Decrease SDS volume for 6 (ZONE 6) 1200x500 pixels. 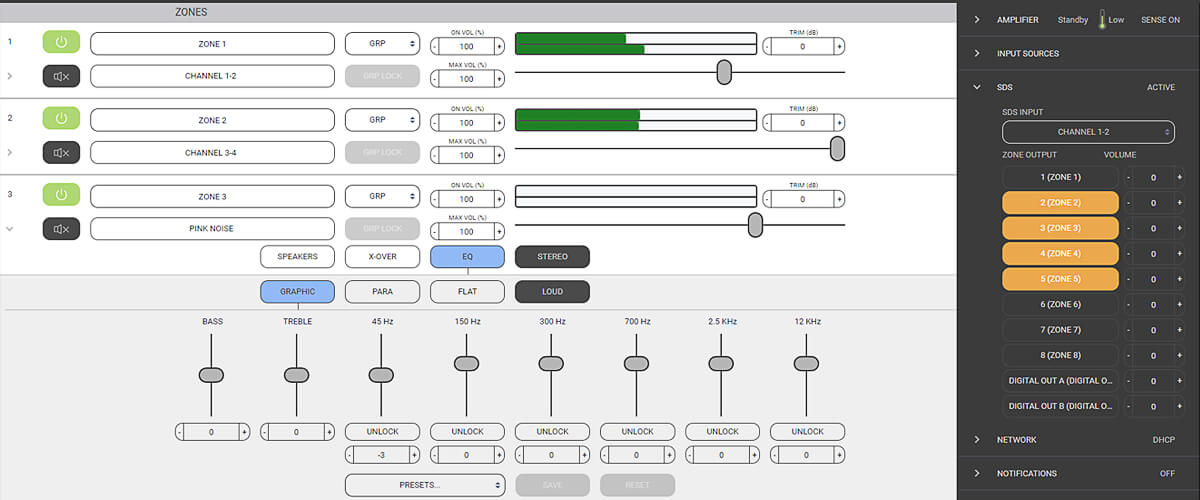pos(1130,305)
